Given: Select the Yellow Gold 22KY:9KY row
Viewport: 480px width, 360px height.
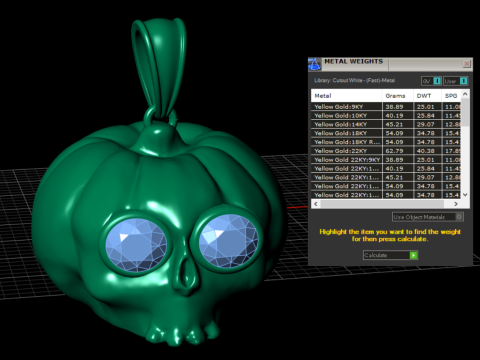Looking at the screenshot, I should tap(387, 160).
